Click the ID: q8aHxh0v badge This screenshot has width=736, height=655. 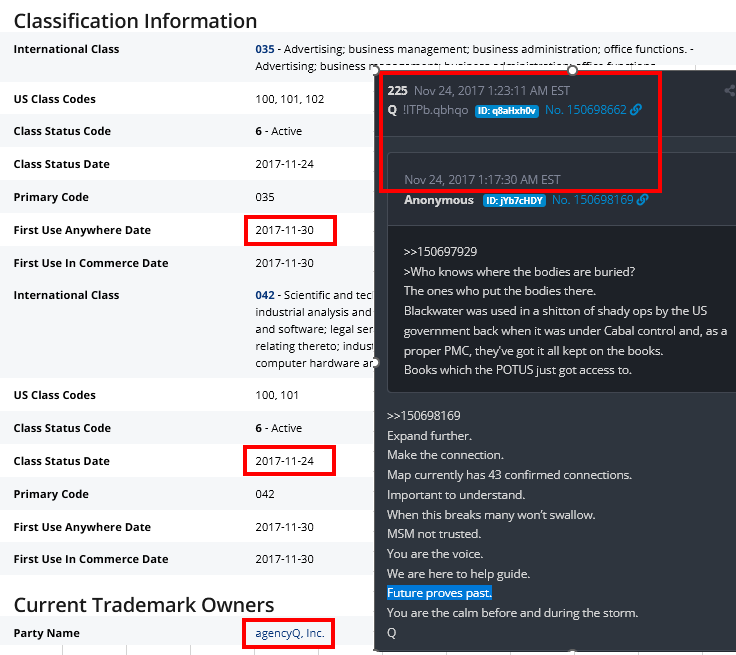(x=506, y=111)
